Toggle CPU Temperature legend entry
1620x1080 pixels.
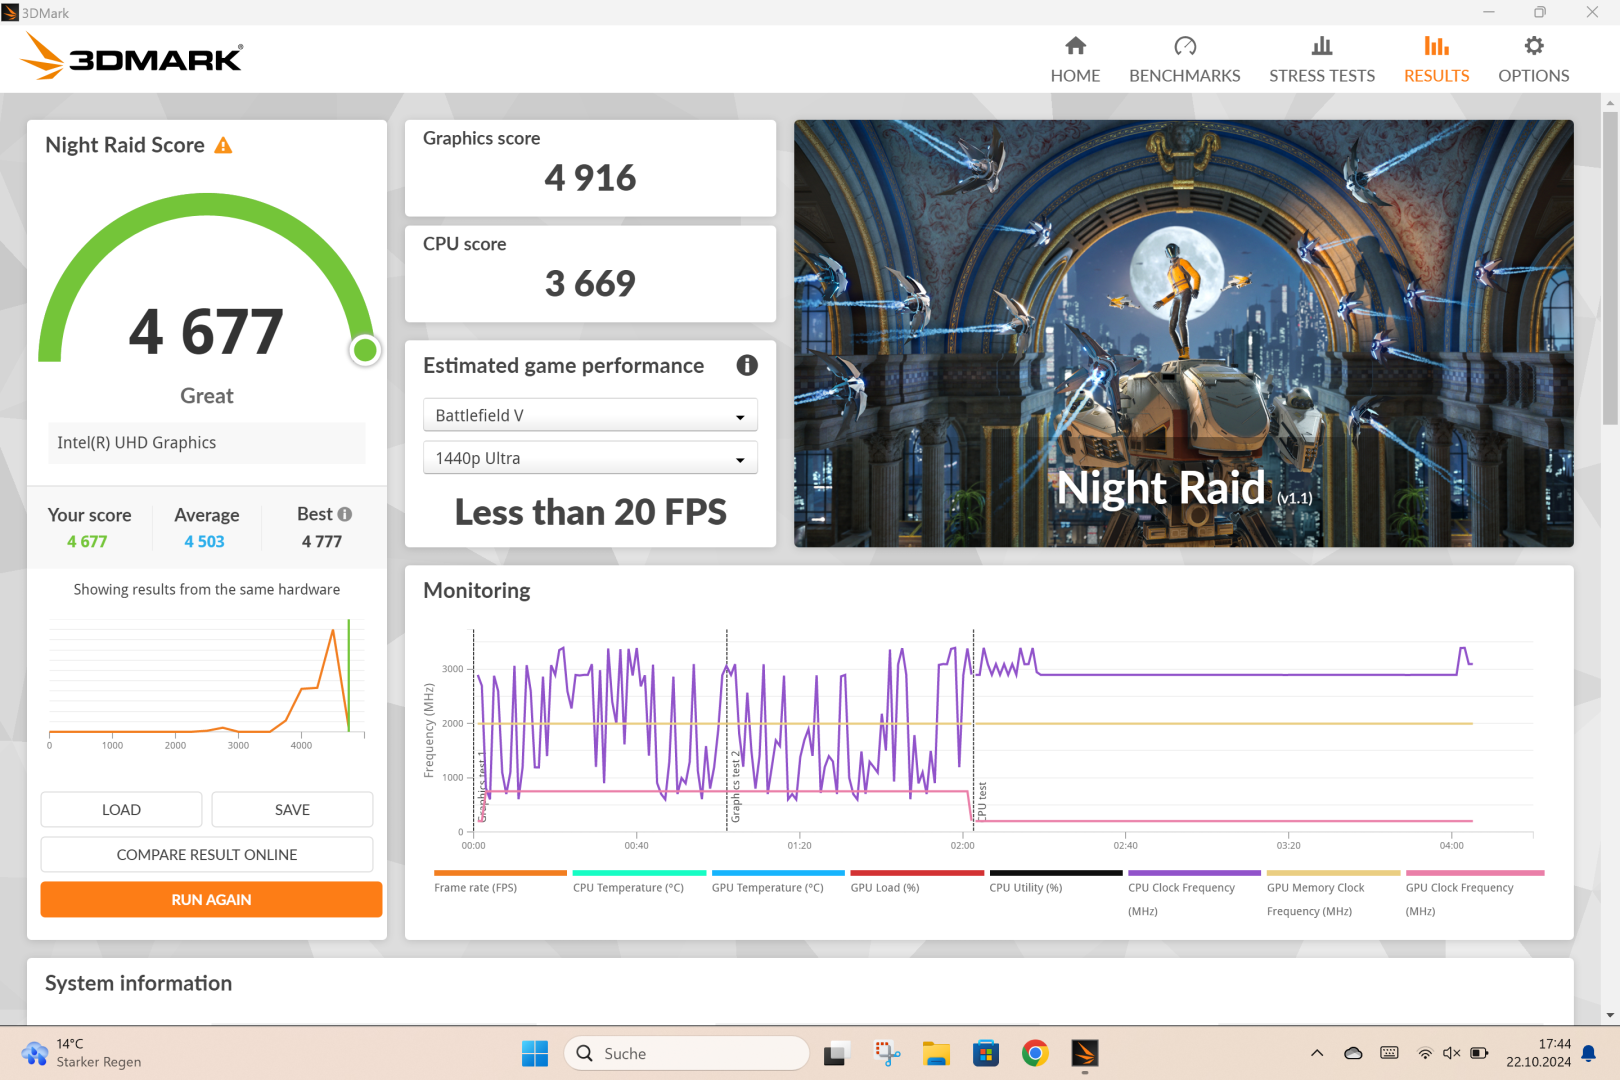(x=638, y=882)
